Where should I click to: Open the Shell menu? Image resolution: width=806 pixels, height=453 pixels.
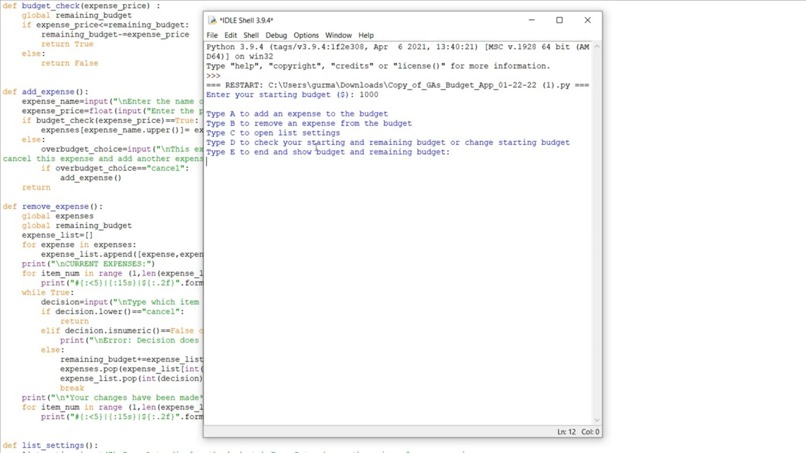pos(251,35)
